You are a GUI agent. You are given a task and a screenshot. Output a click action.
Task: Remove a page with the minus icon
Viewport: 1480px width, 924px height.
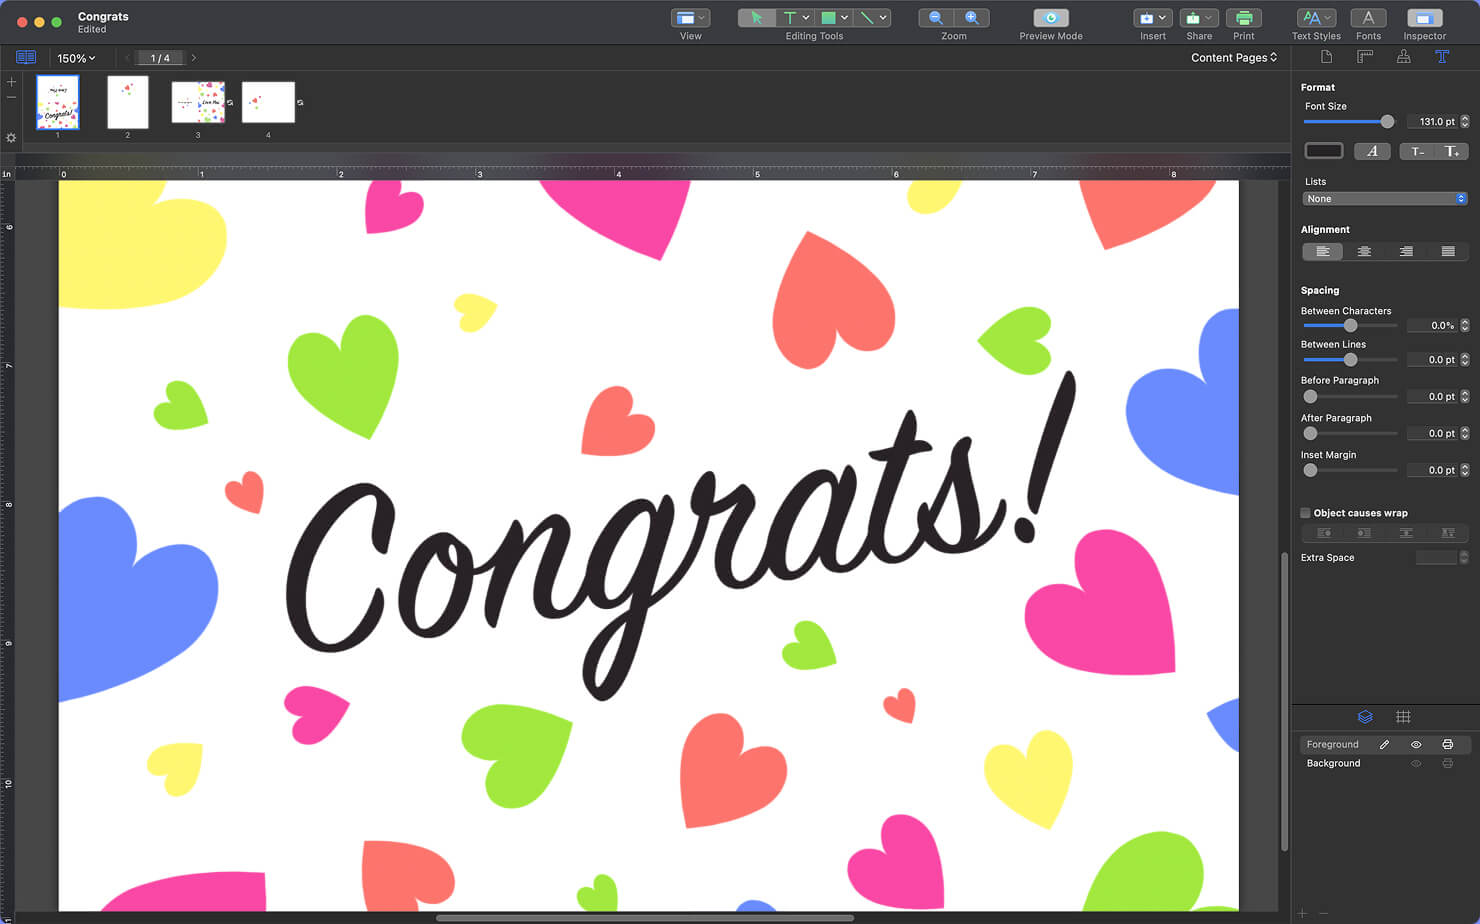pos(11,98)
